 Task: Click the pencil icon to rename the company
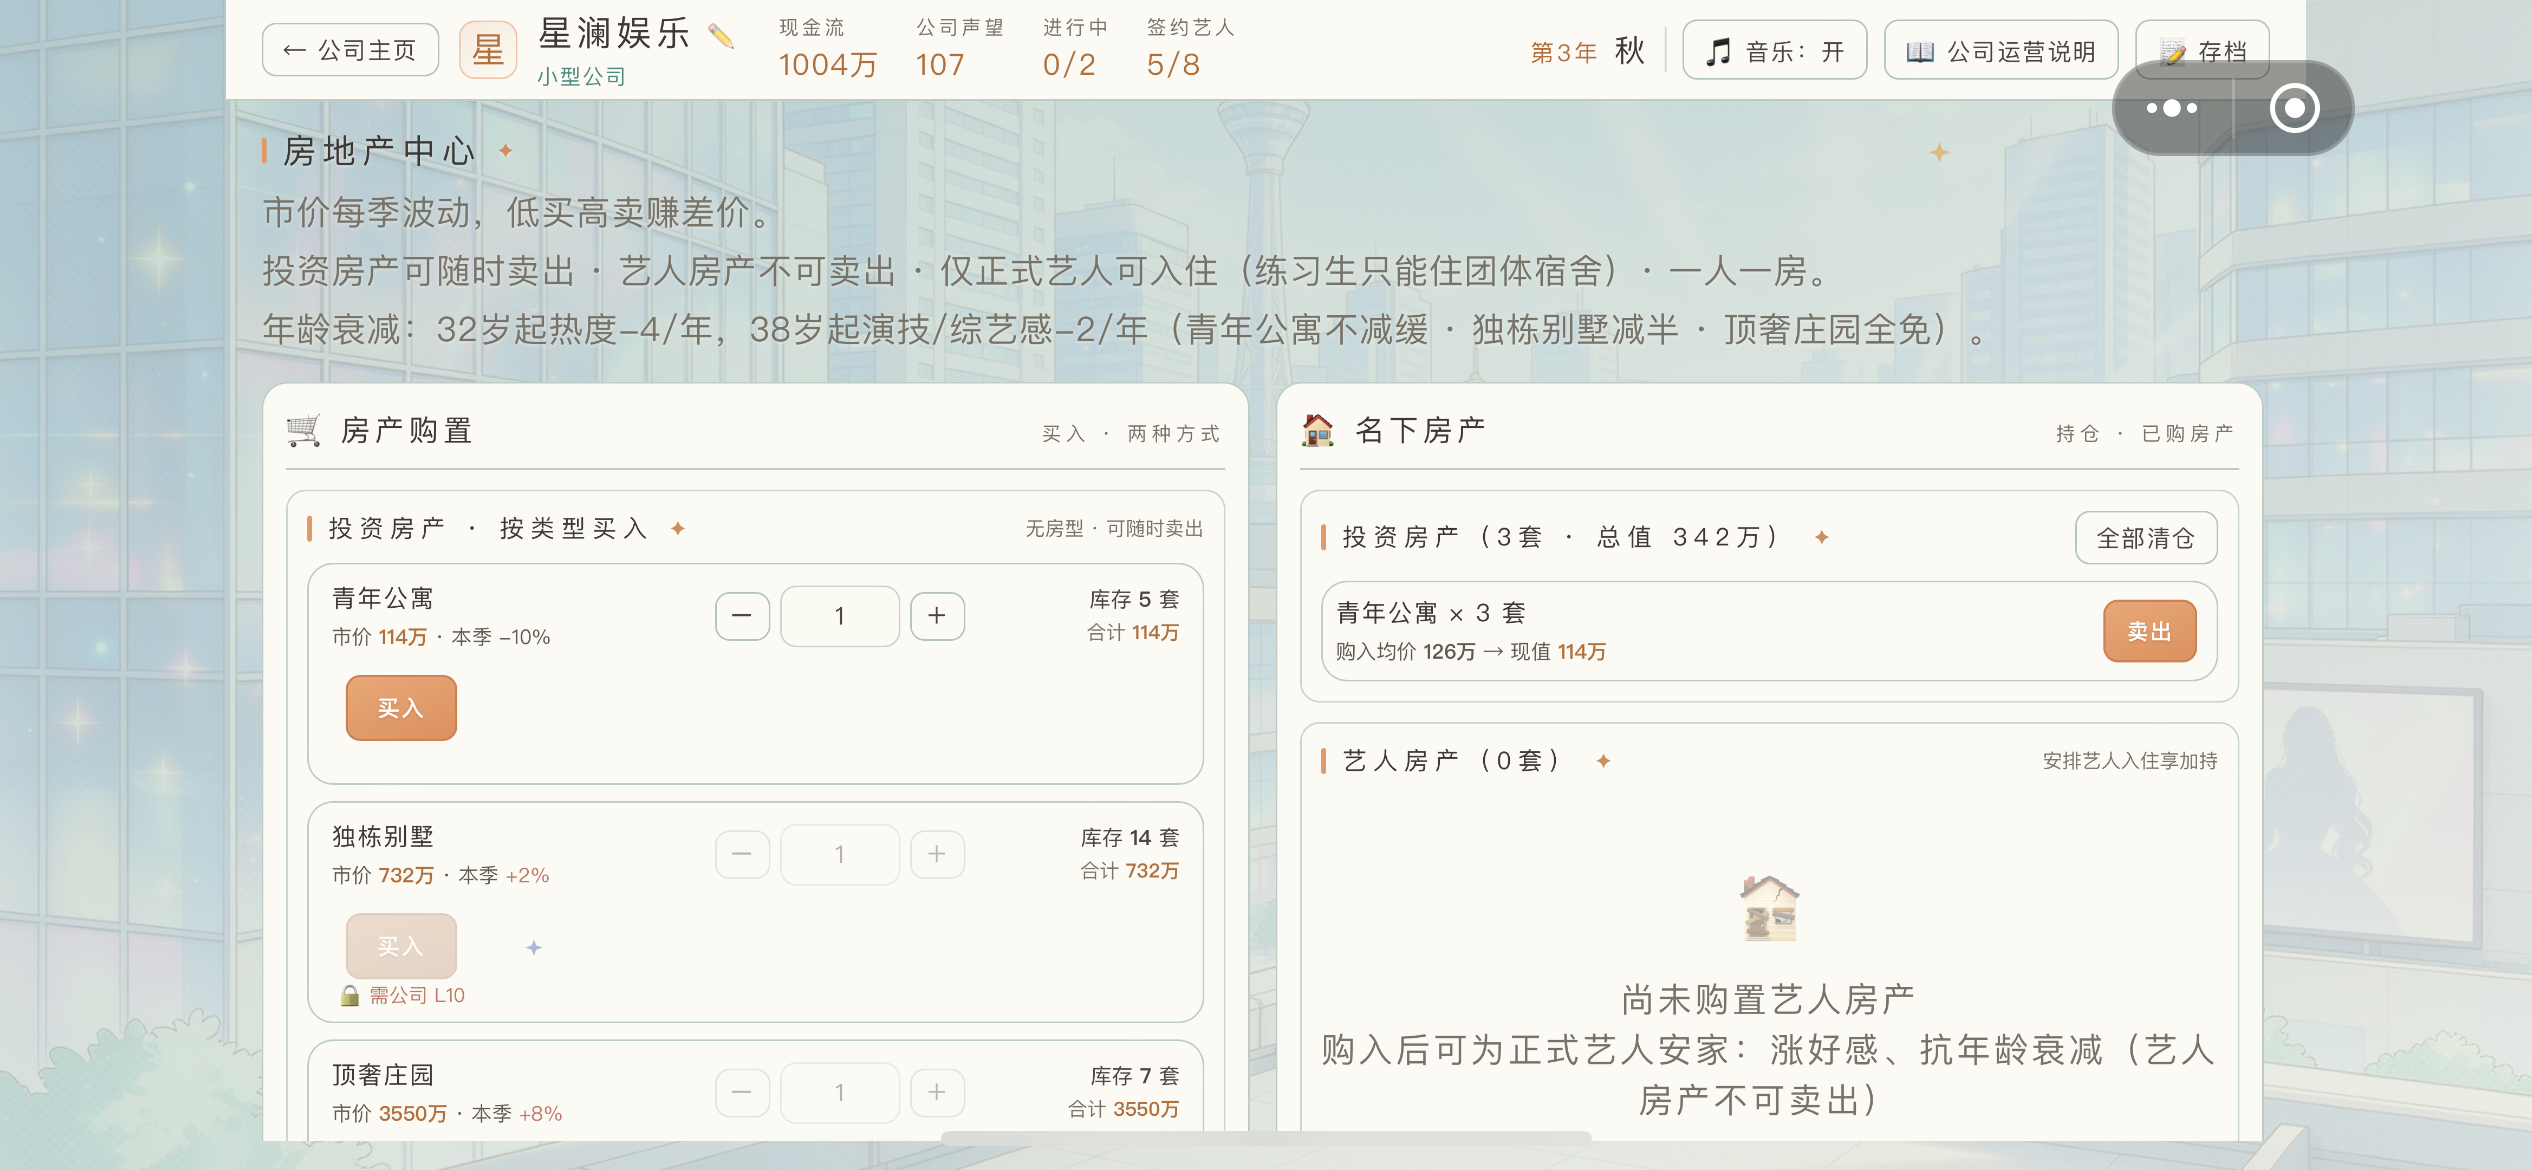pyautogui.click(x=721, y=37)
